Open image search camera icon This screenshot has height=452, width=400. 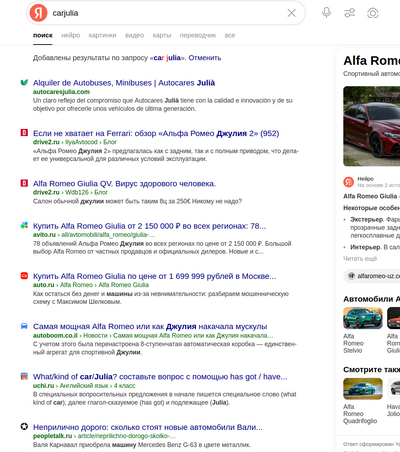click(373, 13)
